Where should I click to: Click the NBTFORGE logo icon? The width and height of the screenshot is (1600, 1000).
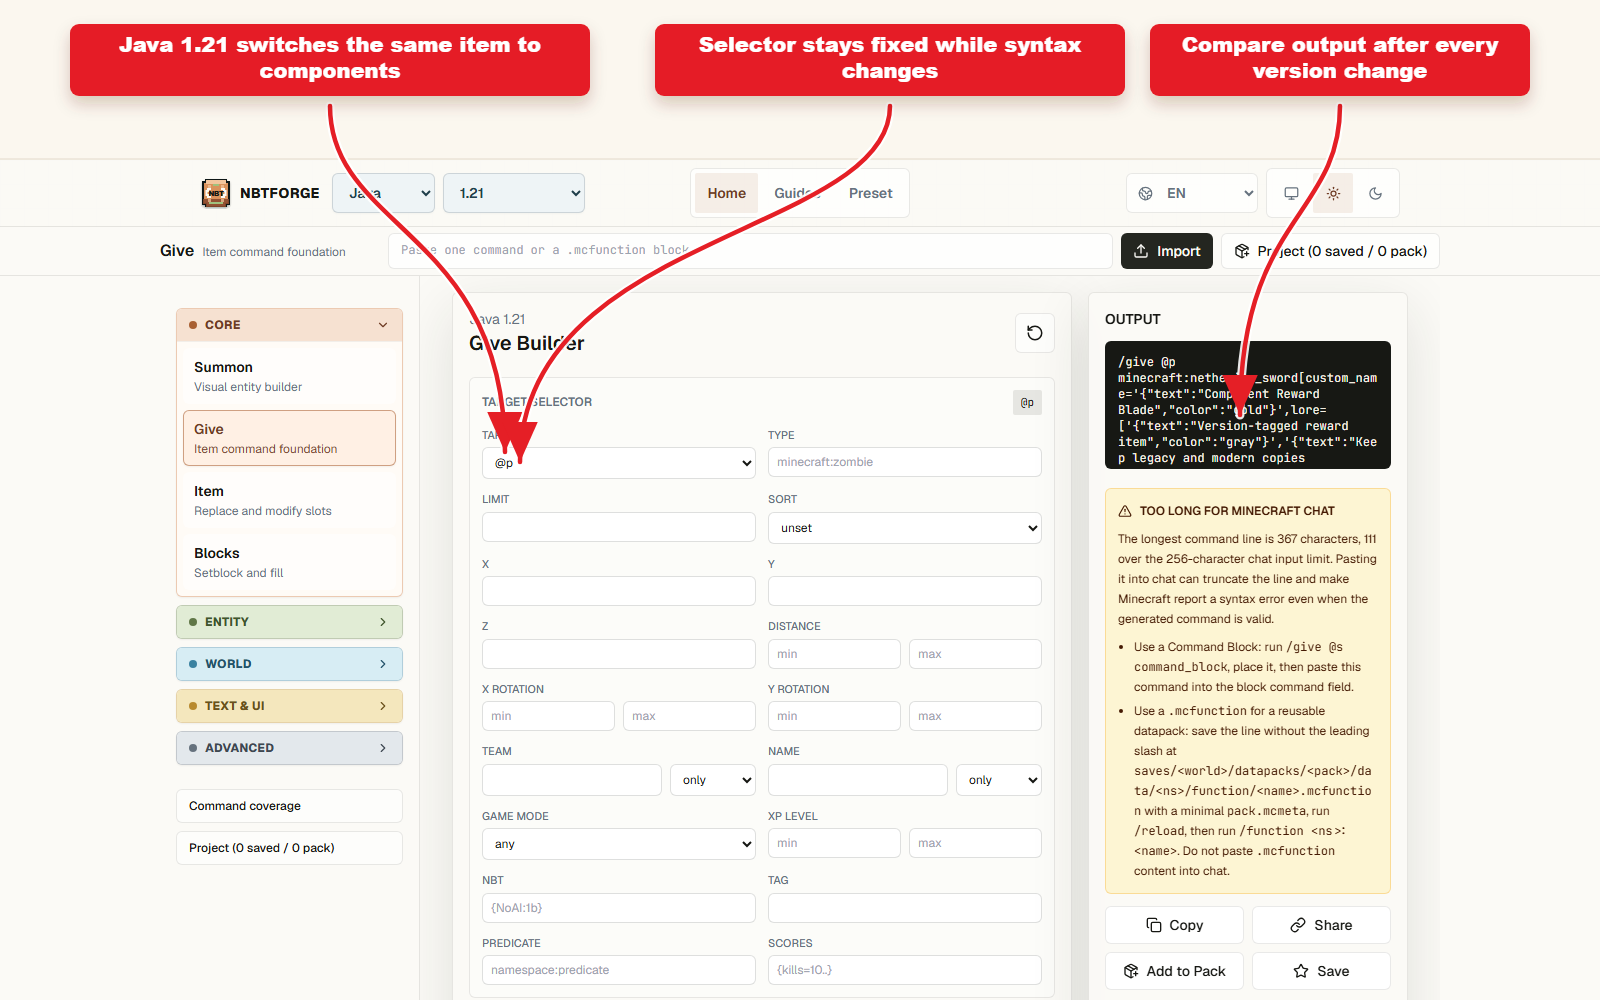[216, 193]
